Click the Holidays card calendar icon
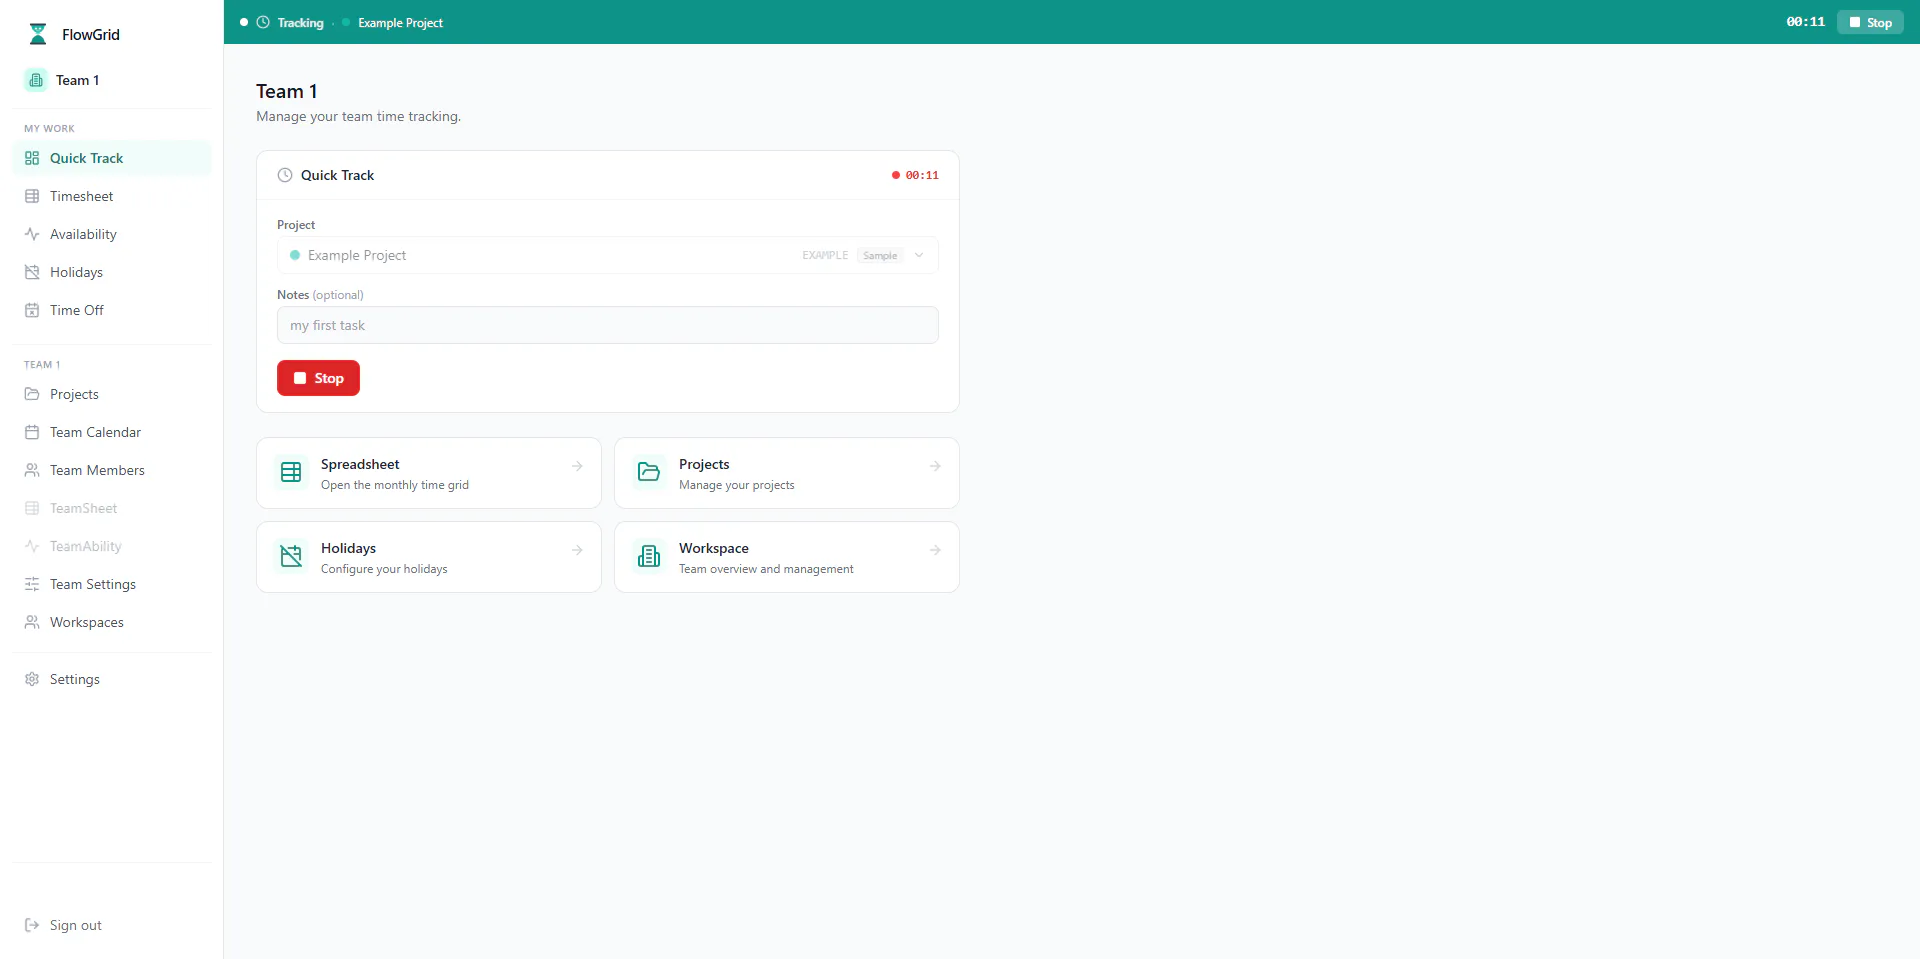1920x959 pixels. point(291,556)
